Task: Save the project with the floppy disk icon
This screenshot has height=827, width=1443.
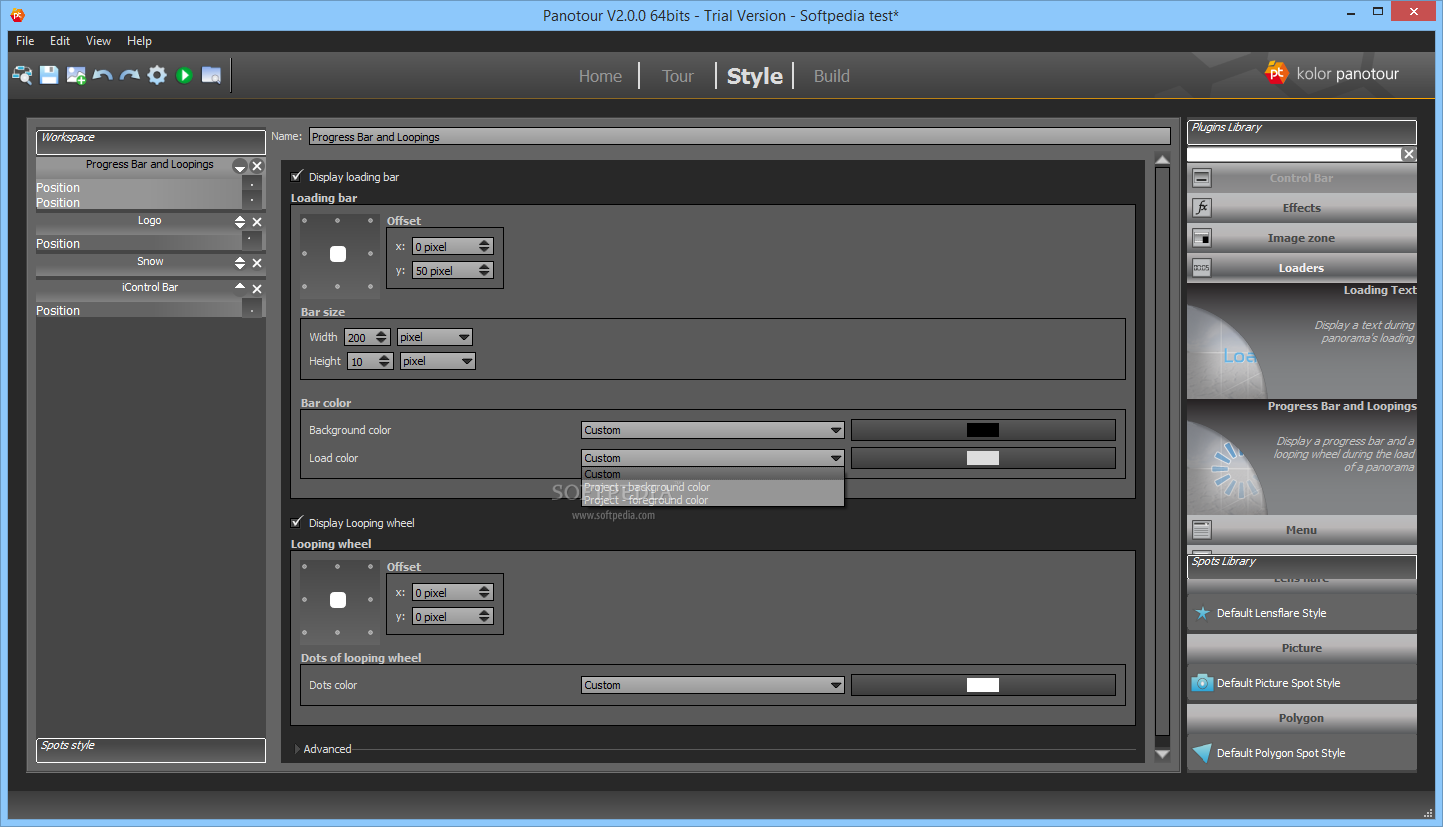Action: coord(49,75)
